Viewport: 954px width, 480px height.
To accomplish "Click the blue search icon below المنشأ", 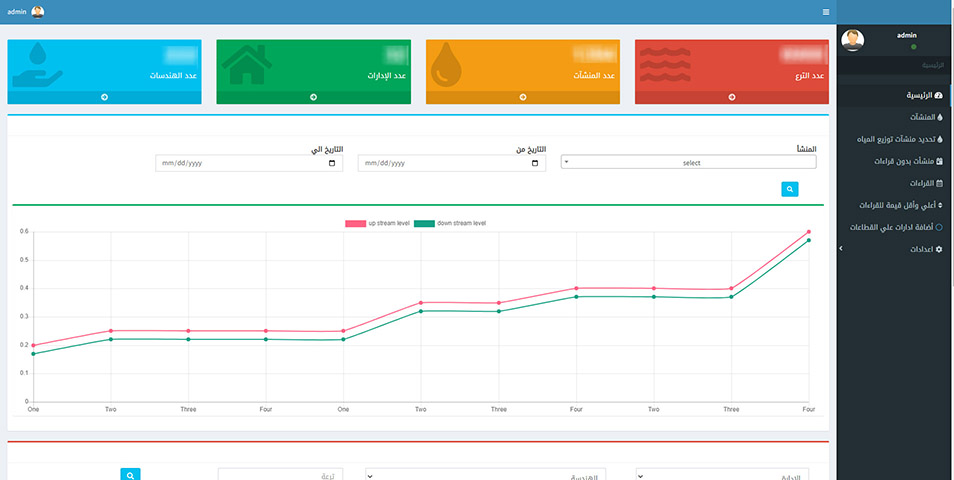I will [790, 189].
